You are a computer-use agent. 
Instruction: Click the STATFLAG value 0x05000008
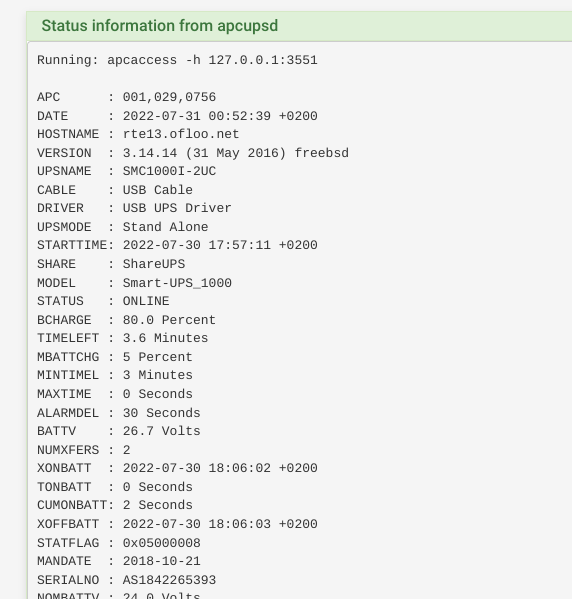tap(162, 543)
